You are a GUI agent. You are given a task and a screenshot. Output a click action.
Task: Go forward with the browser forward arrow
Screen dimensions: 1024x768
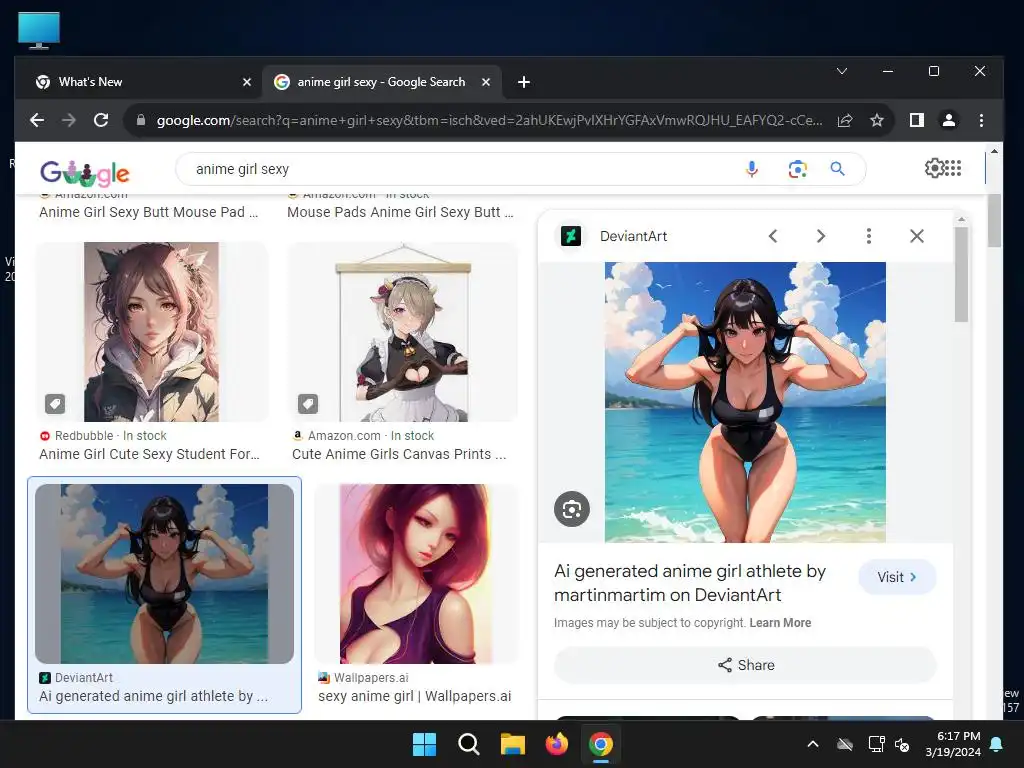click(x=69, y=120)
